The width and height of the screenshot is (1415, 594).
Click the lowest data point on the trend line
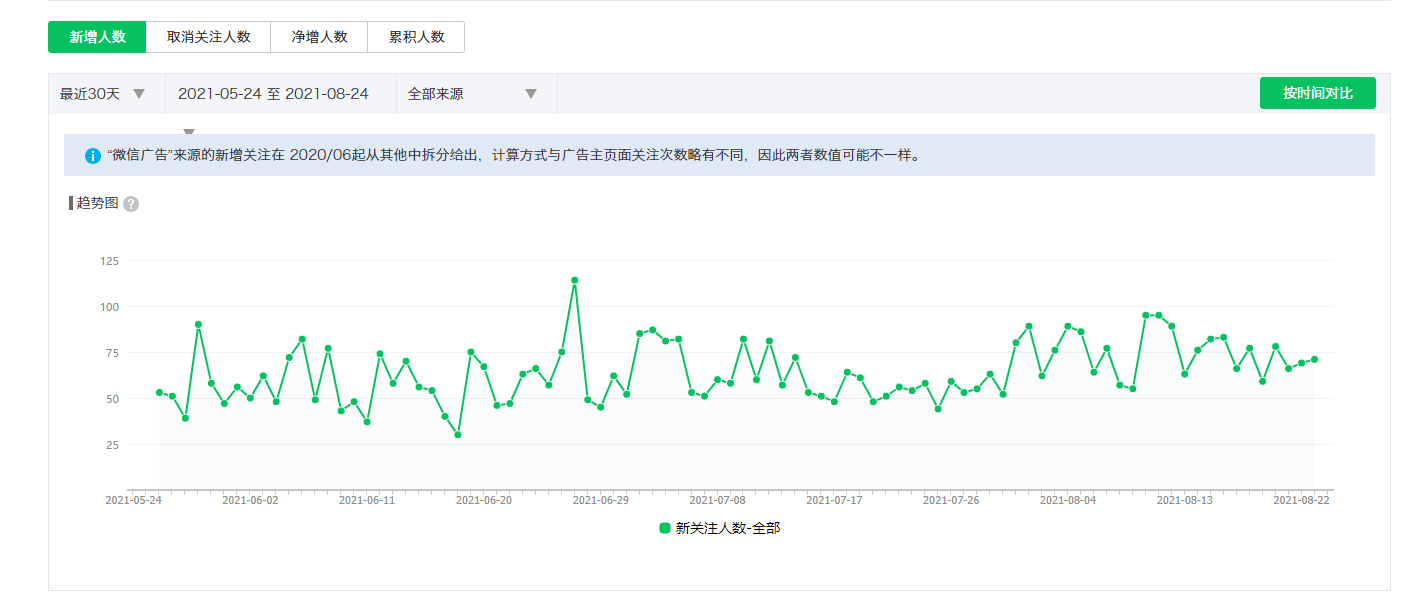click(458, 435)
